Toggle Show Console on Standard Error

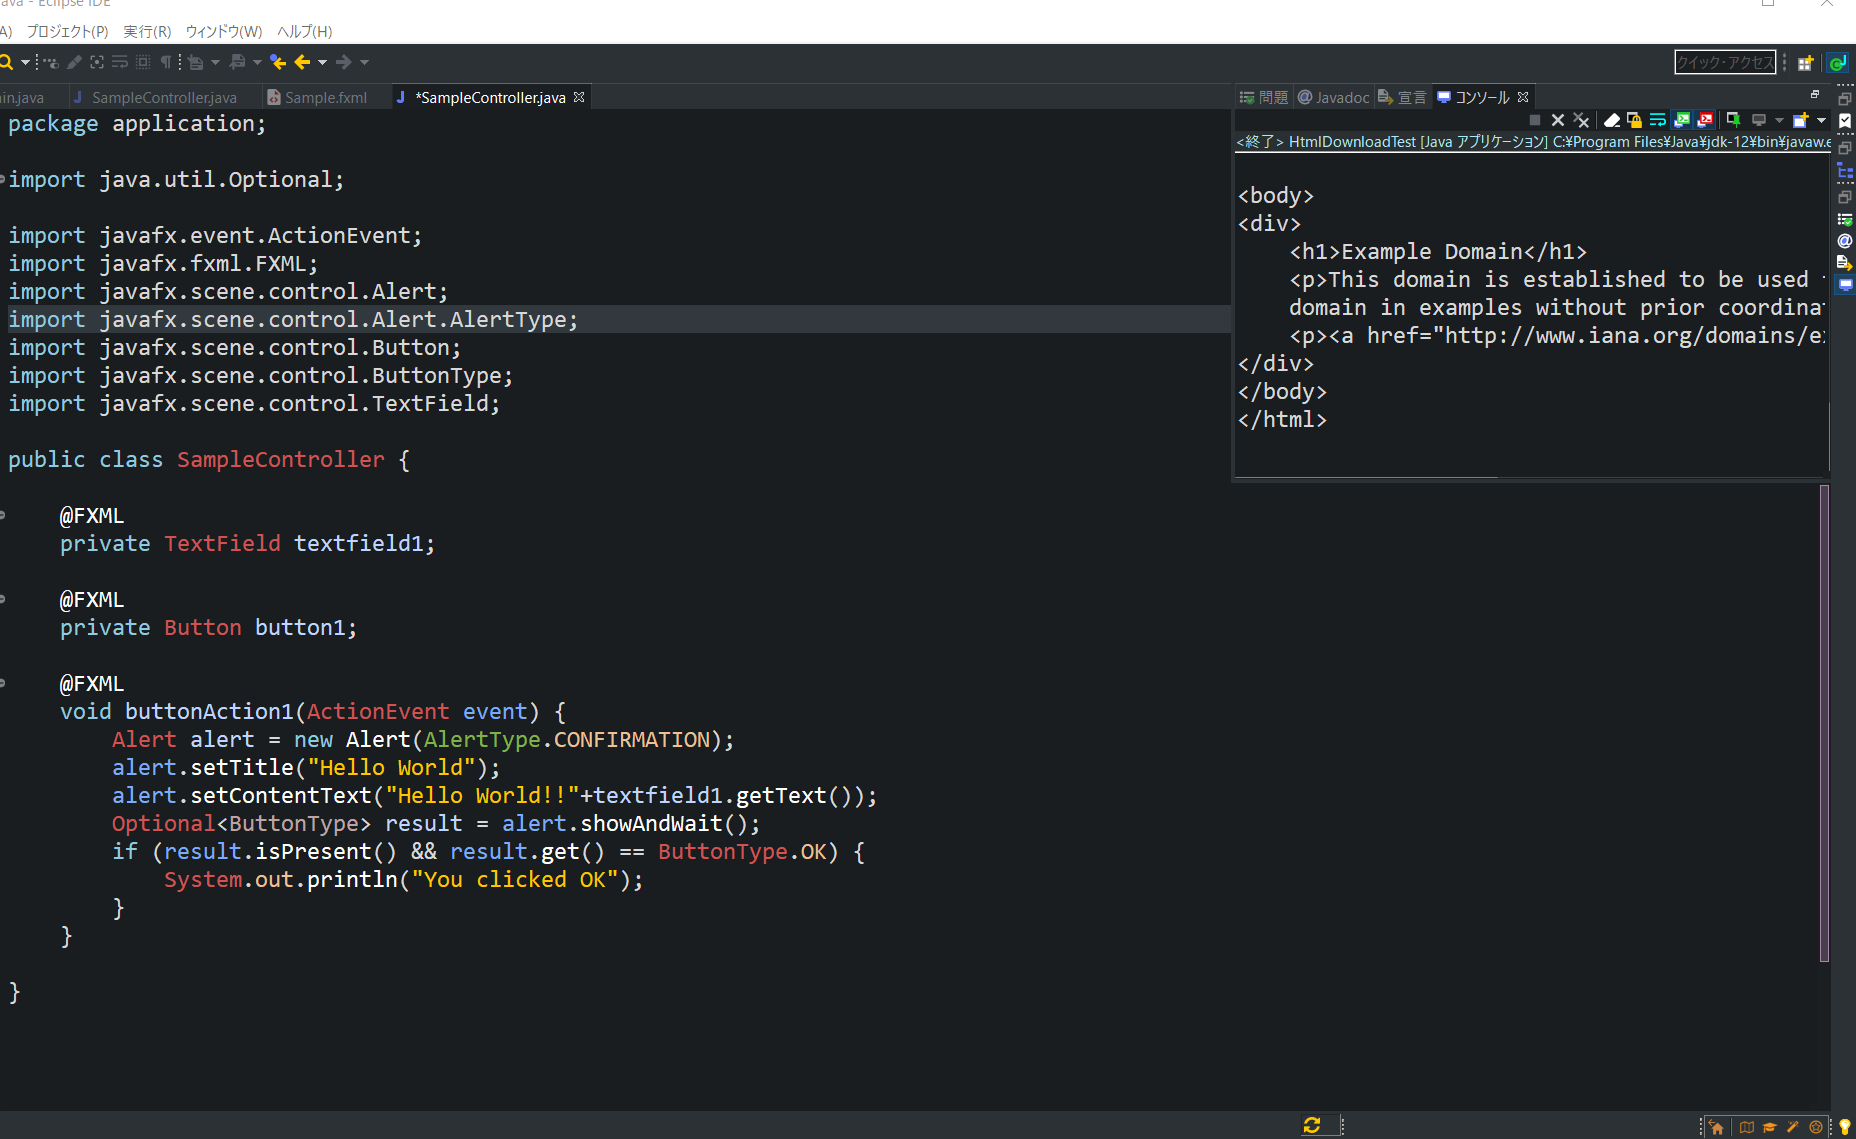click(x=1704, y=120)
